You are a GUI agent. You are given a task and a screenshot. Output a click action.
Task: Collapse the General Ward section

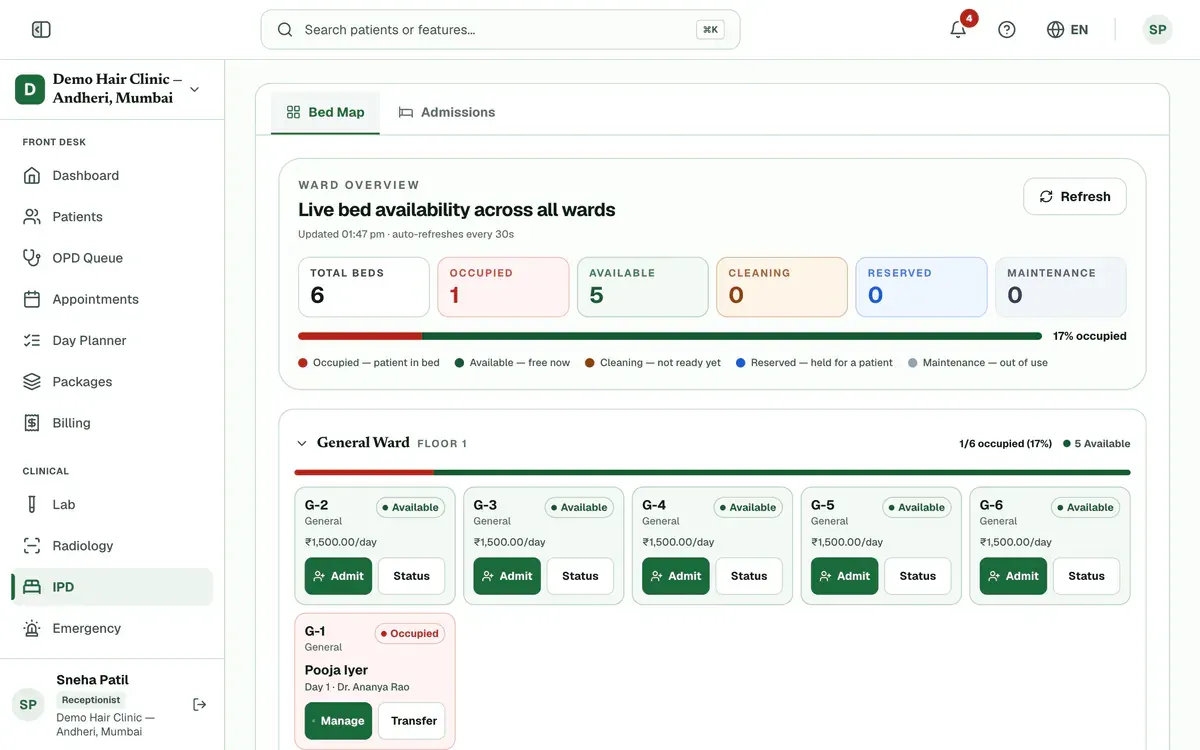tap(302, 443)
